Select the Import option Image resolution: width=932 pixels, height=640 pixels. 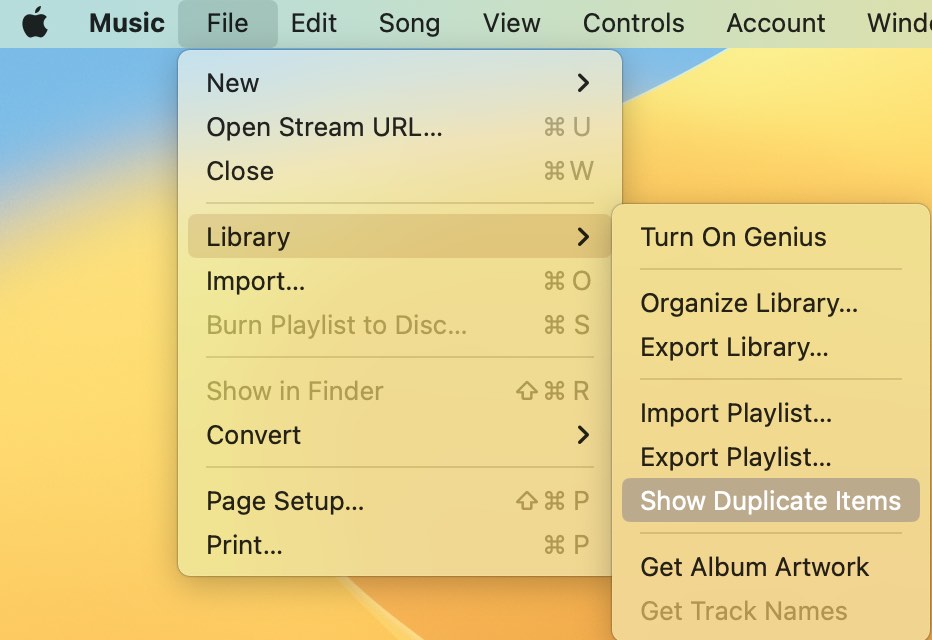click(256, 281)
